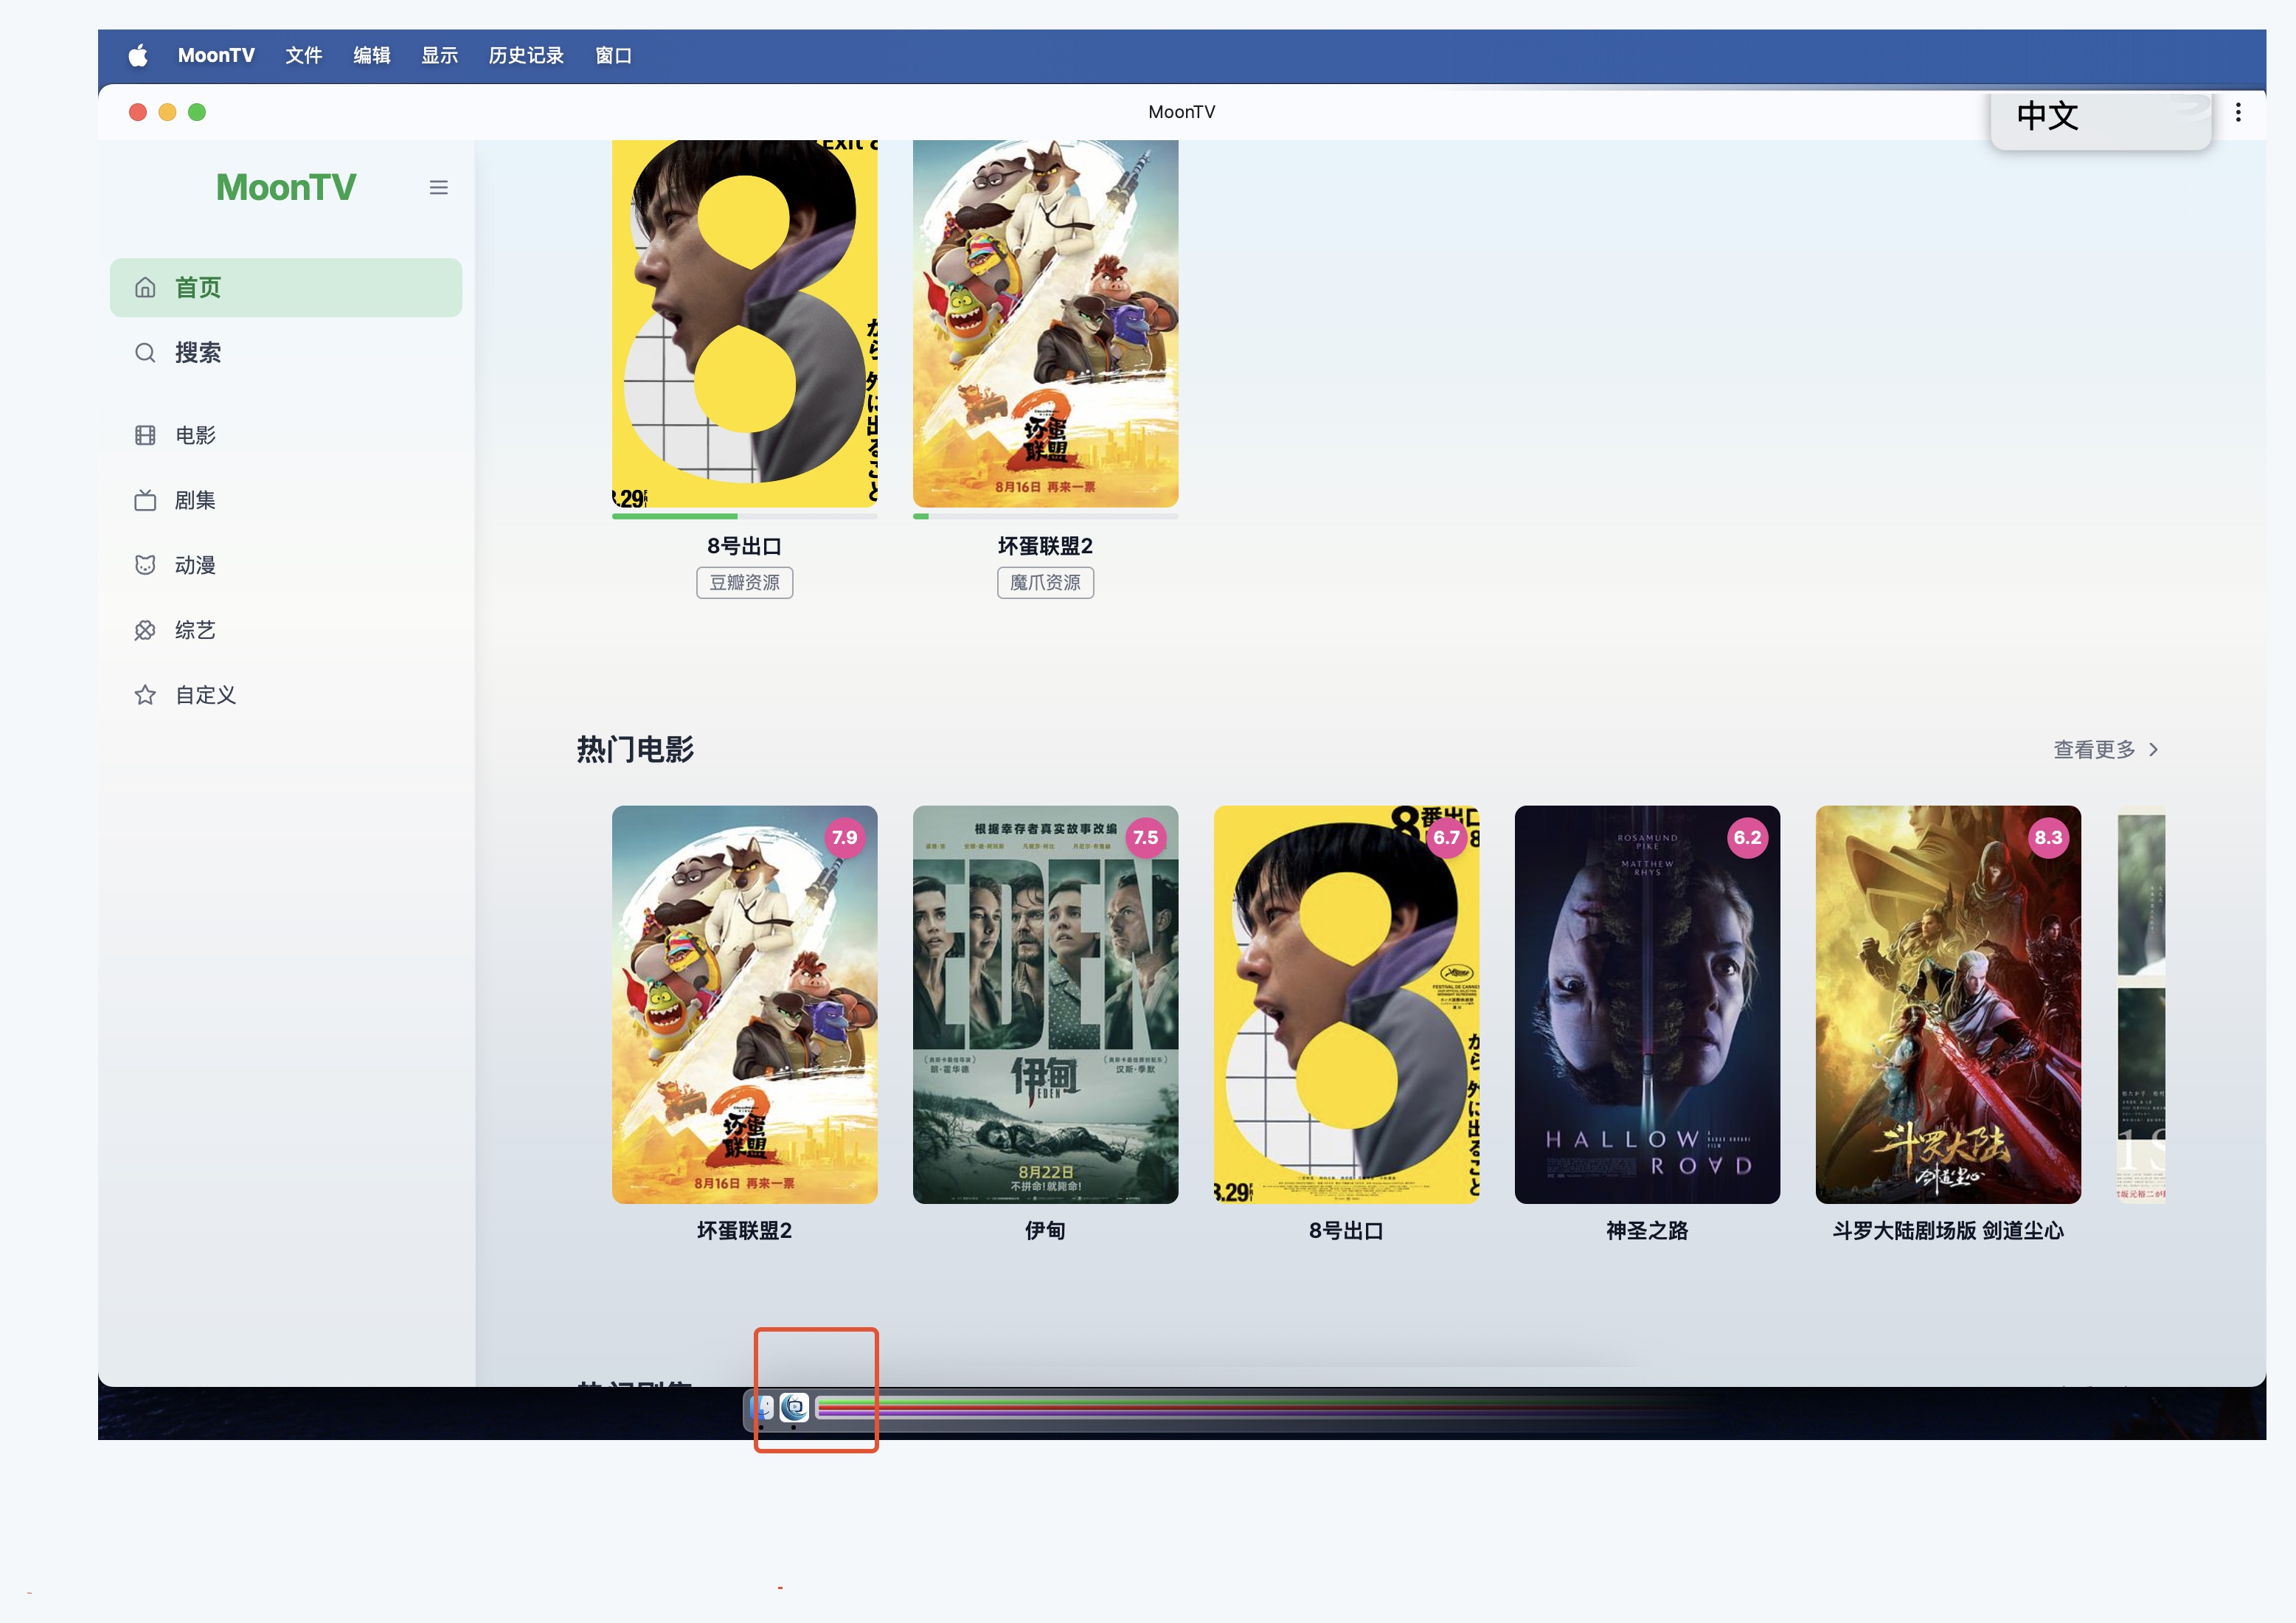This screenshot has height=1623, width=2296.
Task: Click the 7.9 rating badge on 坏蛋联盟2
Action: (x=845, y=838)
